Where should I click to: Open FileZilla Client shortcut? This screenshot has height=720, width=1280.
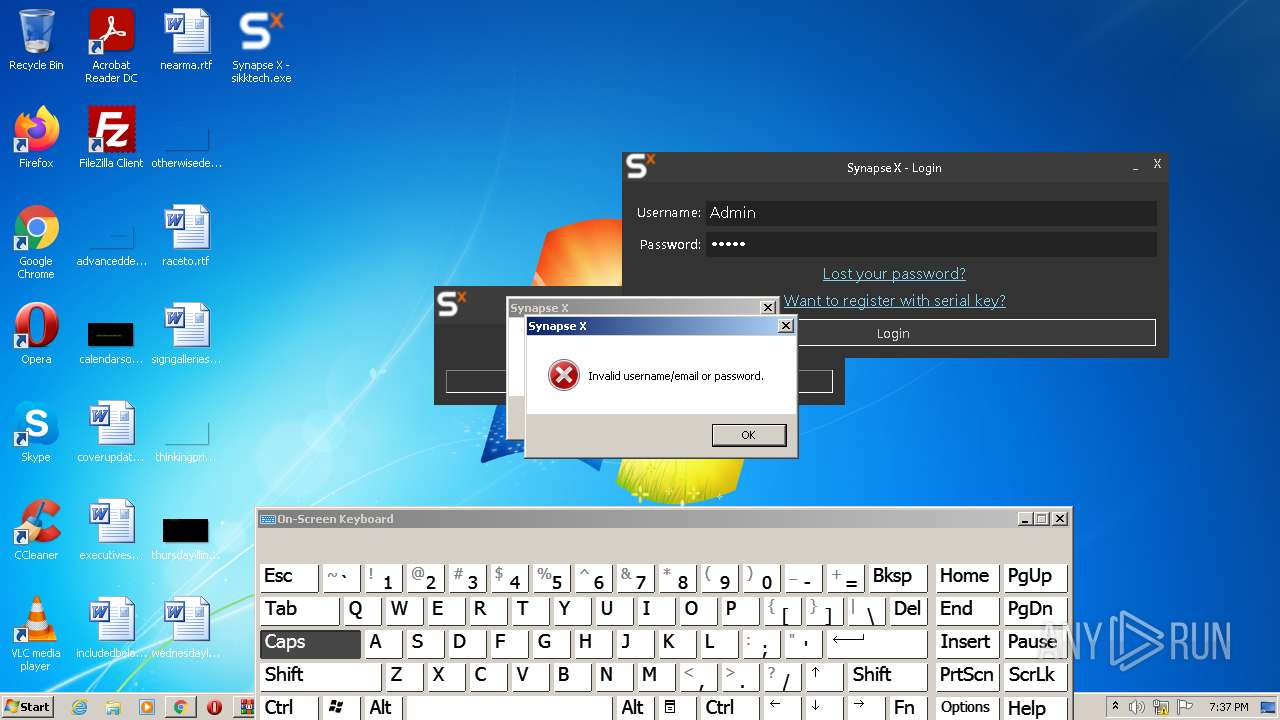point(111,138)
